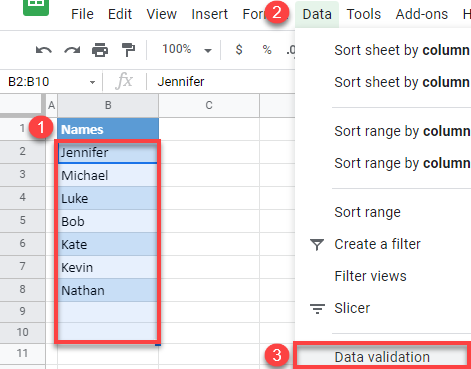471x369 pixels.
Task: Select row 4 header
Action: click(22, 197)
